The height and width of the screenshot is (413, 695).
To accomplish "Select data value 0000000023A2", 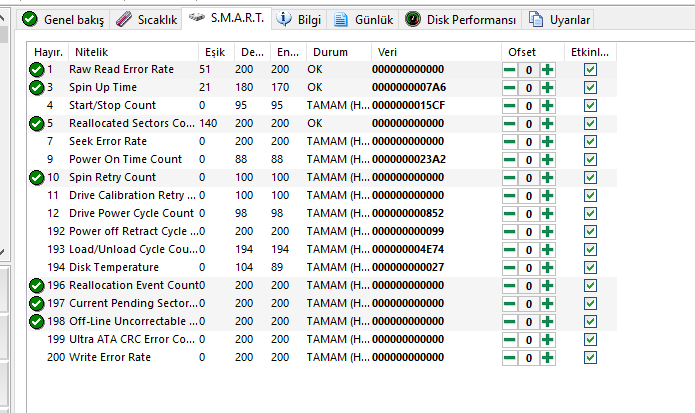I will click(x=409, y=160).
